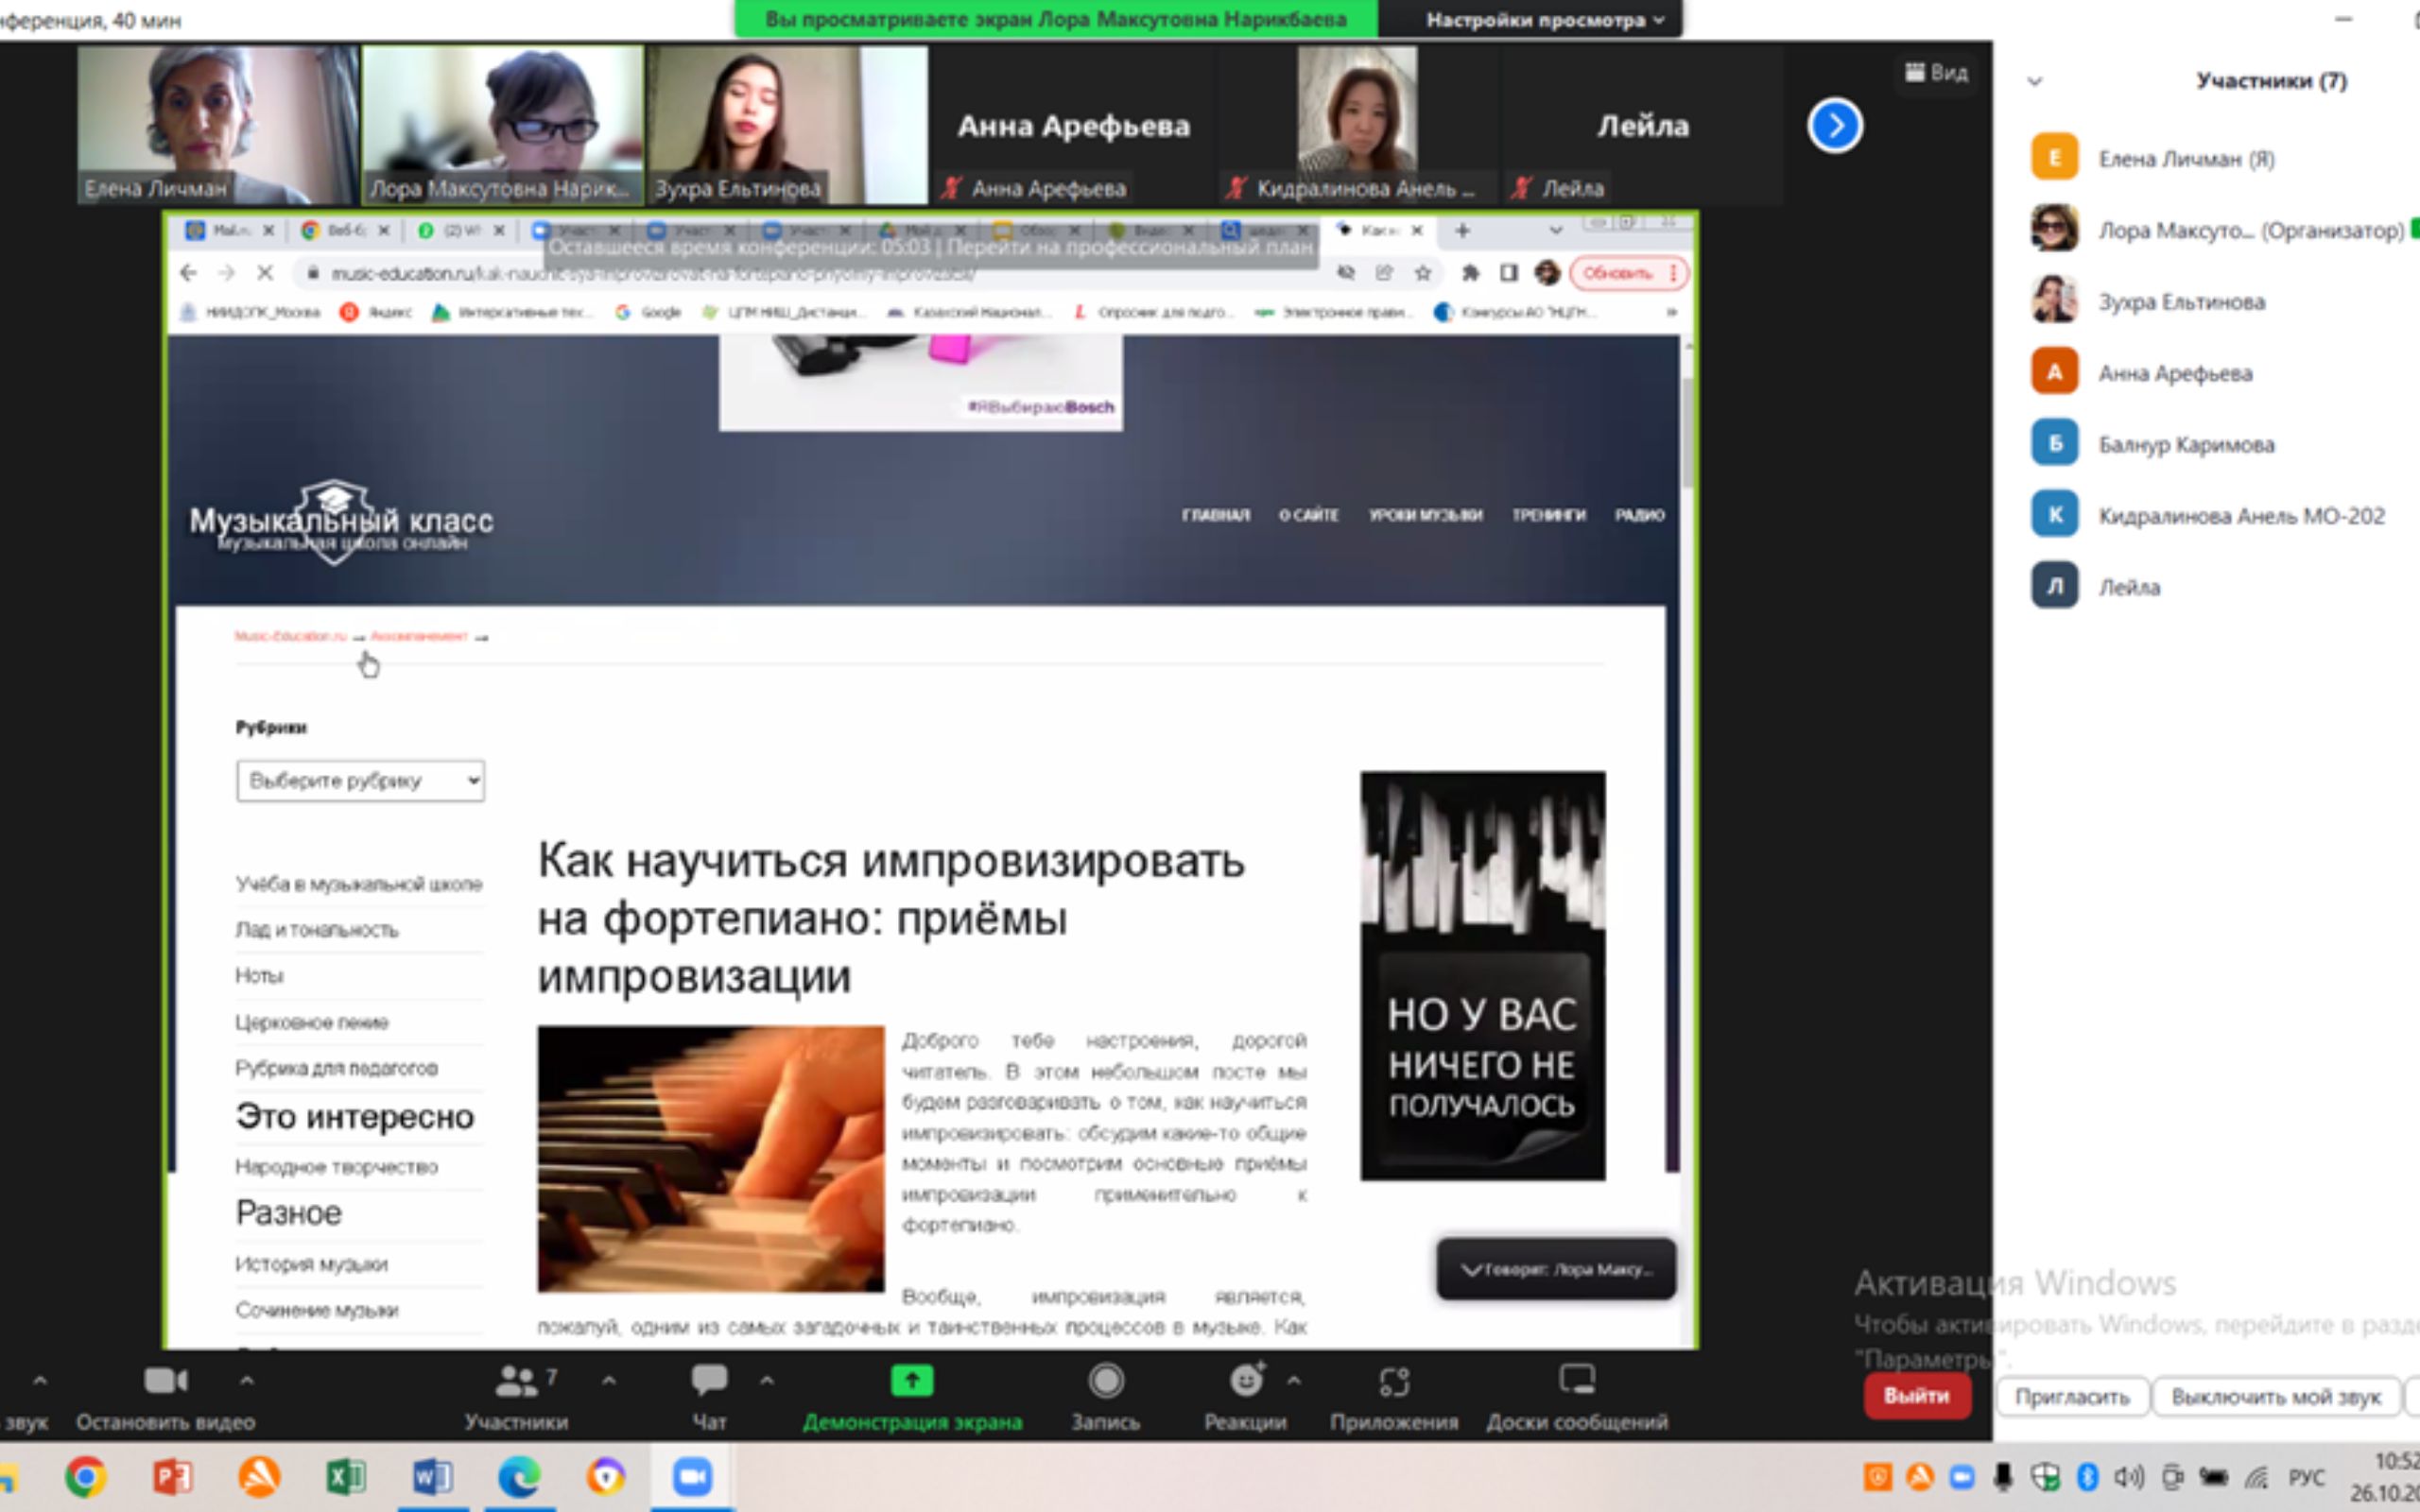Open the Chat panel icon
Viewport: 2420px width, 1512px height.
click(709, 1381)
